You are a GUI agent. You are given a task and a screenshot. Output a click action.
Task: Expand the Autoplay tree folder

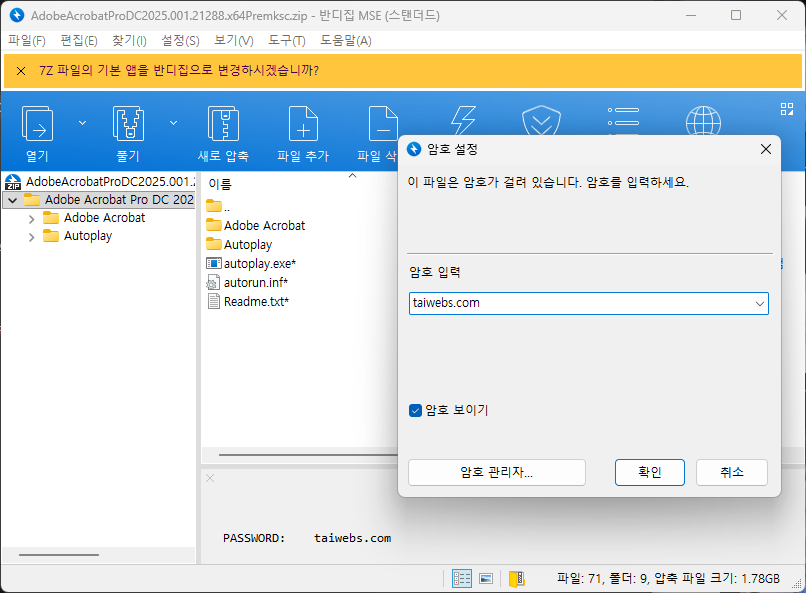pyautogui.click(x=31, y=237)
